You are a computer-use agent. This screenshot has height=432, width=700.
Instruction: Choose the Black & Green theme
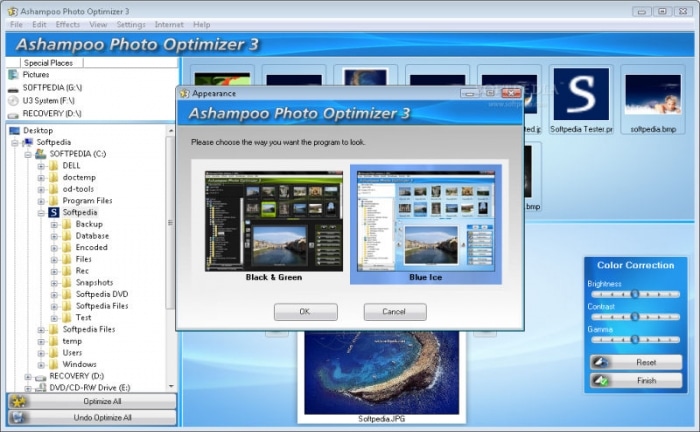274,225
